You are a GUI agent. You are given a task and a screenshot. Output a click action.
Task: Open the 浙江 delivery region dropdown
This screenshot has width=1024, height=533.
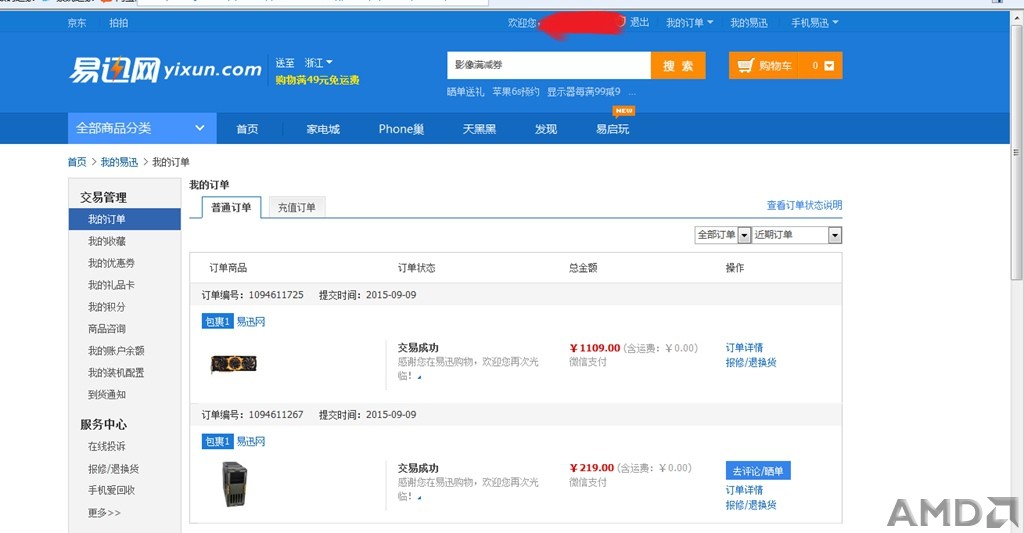pos(318,63)
